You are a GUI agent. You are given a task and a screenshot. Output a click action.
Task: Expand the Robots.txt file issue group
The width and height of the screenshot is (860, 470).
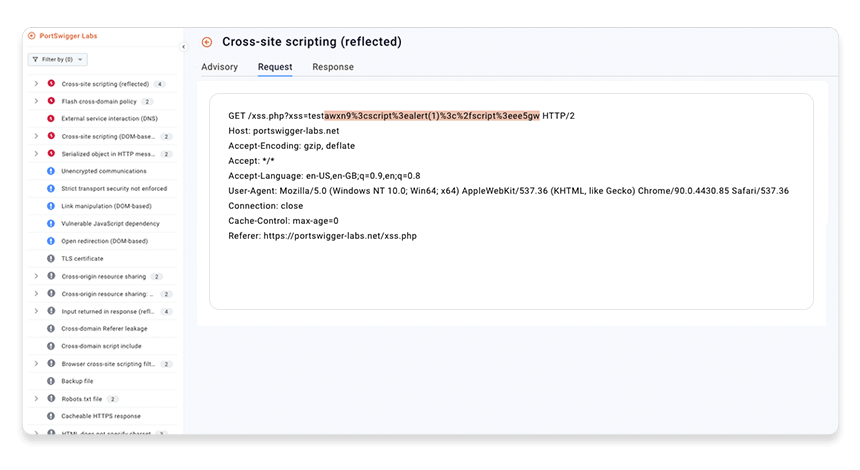(x=37, y=398)
